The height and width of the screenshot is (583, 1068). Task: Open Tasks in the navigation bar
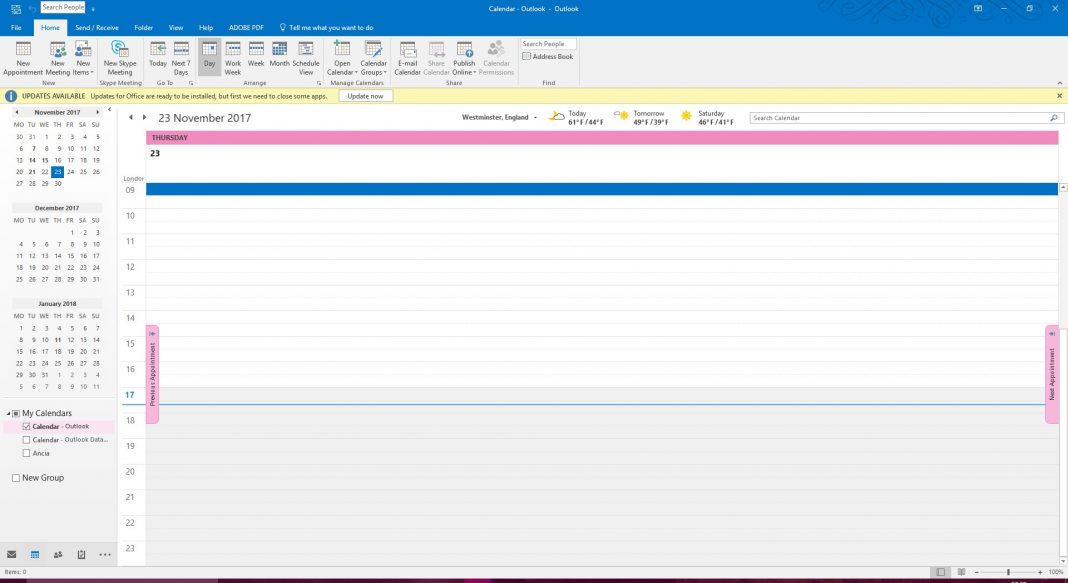tap(81, 554)
